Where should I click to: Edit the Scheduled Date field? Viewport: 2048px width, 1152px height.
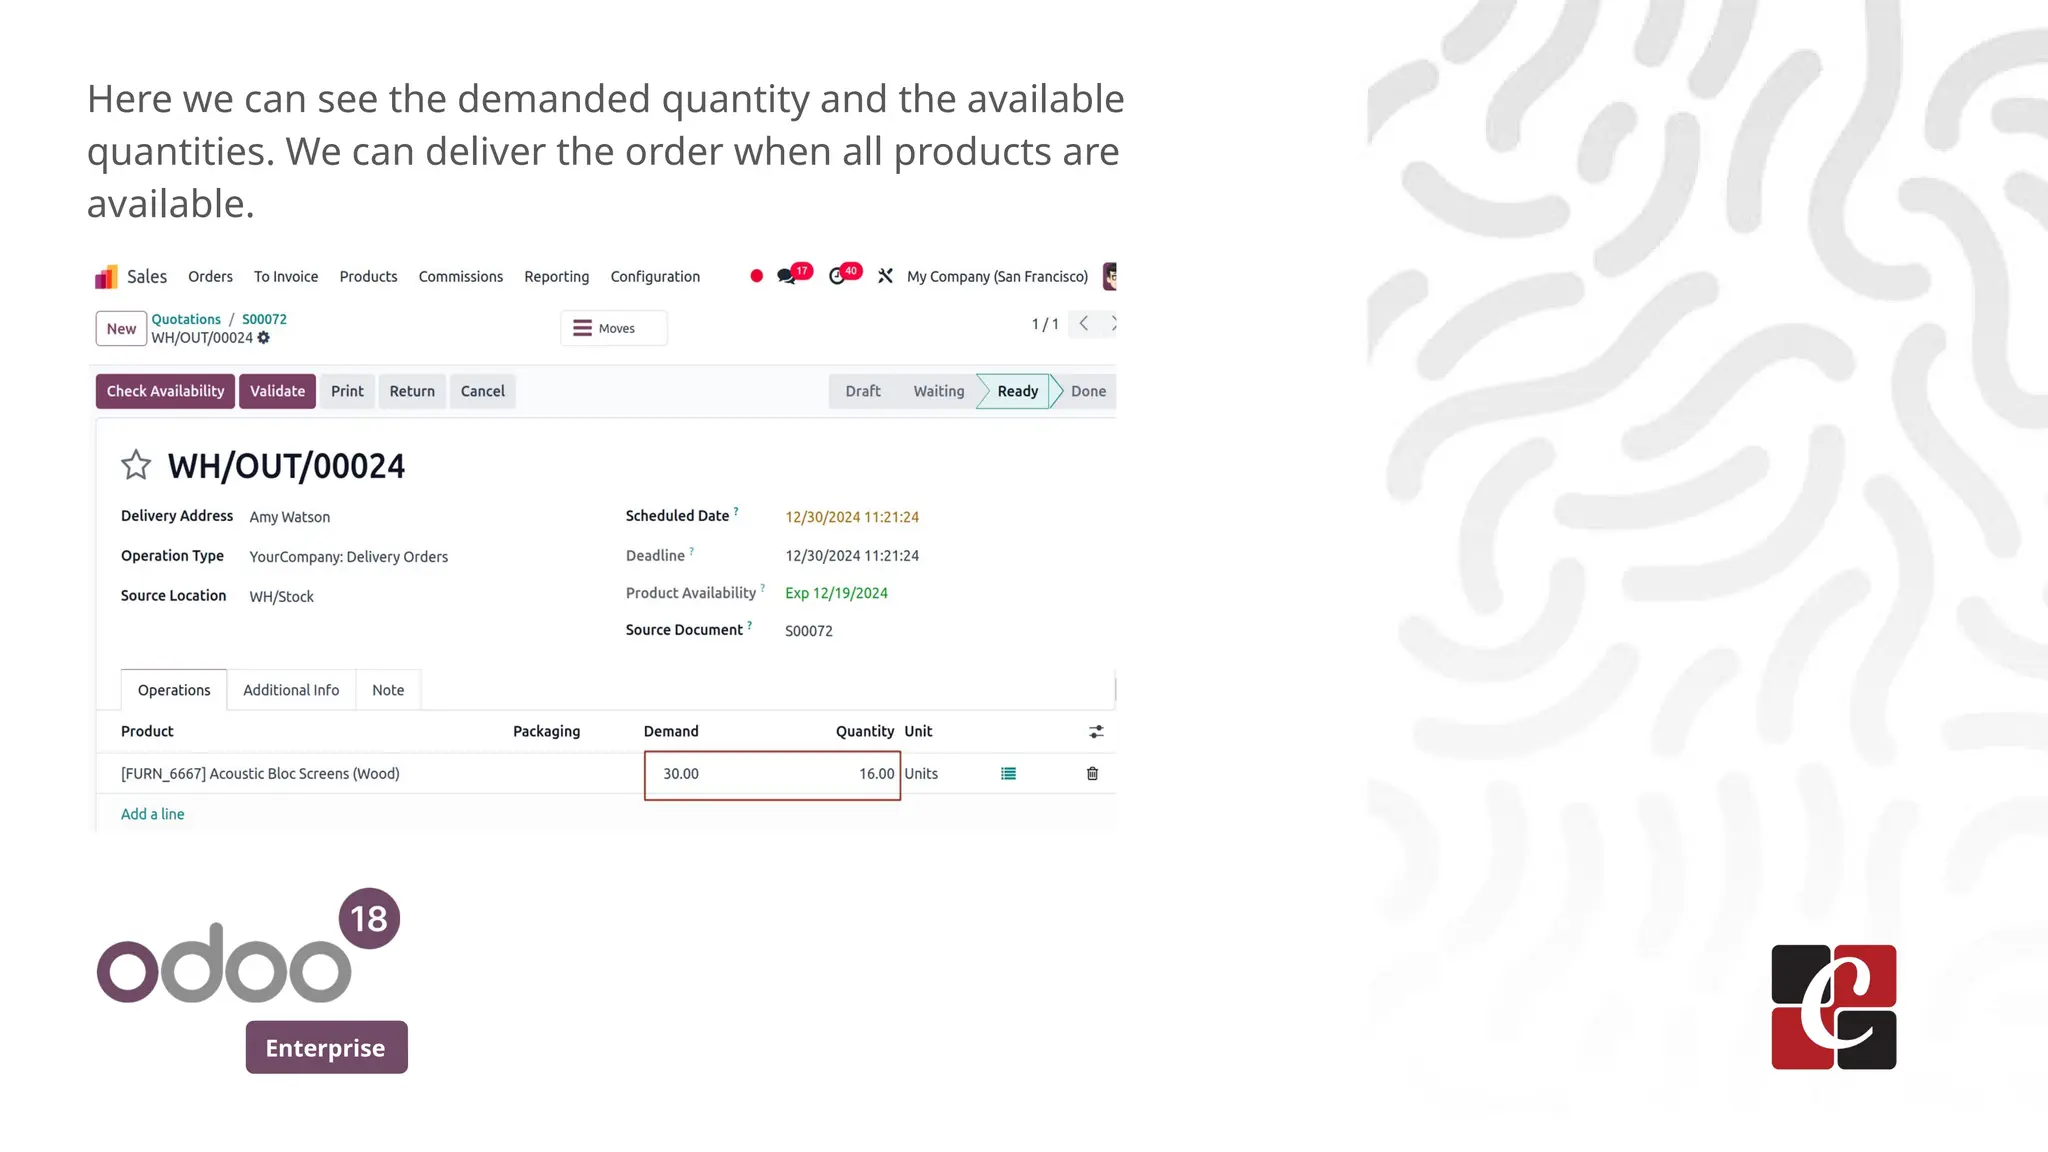pyautogui.click(x=852, y=517)
